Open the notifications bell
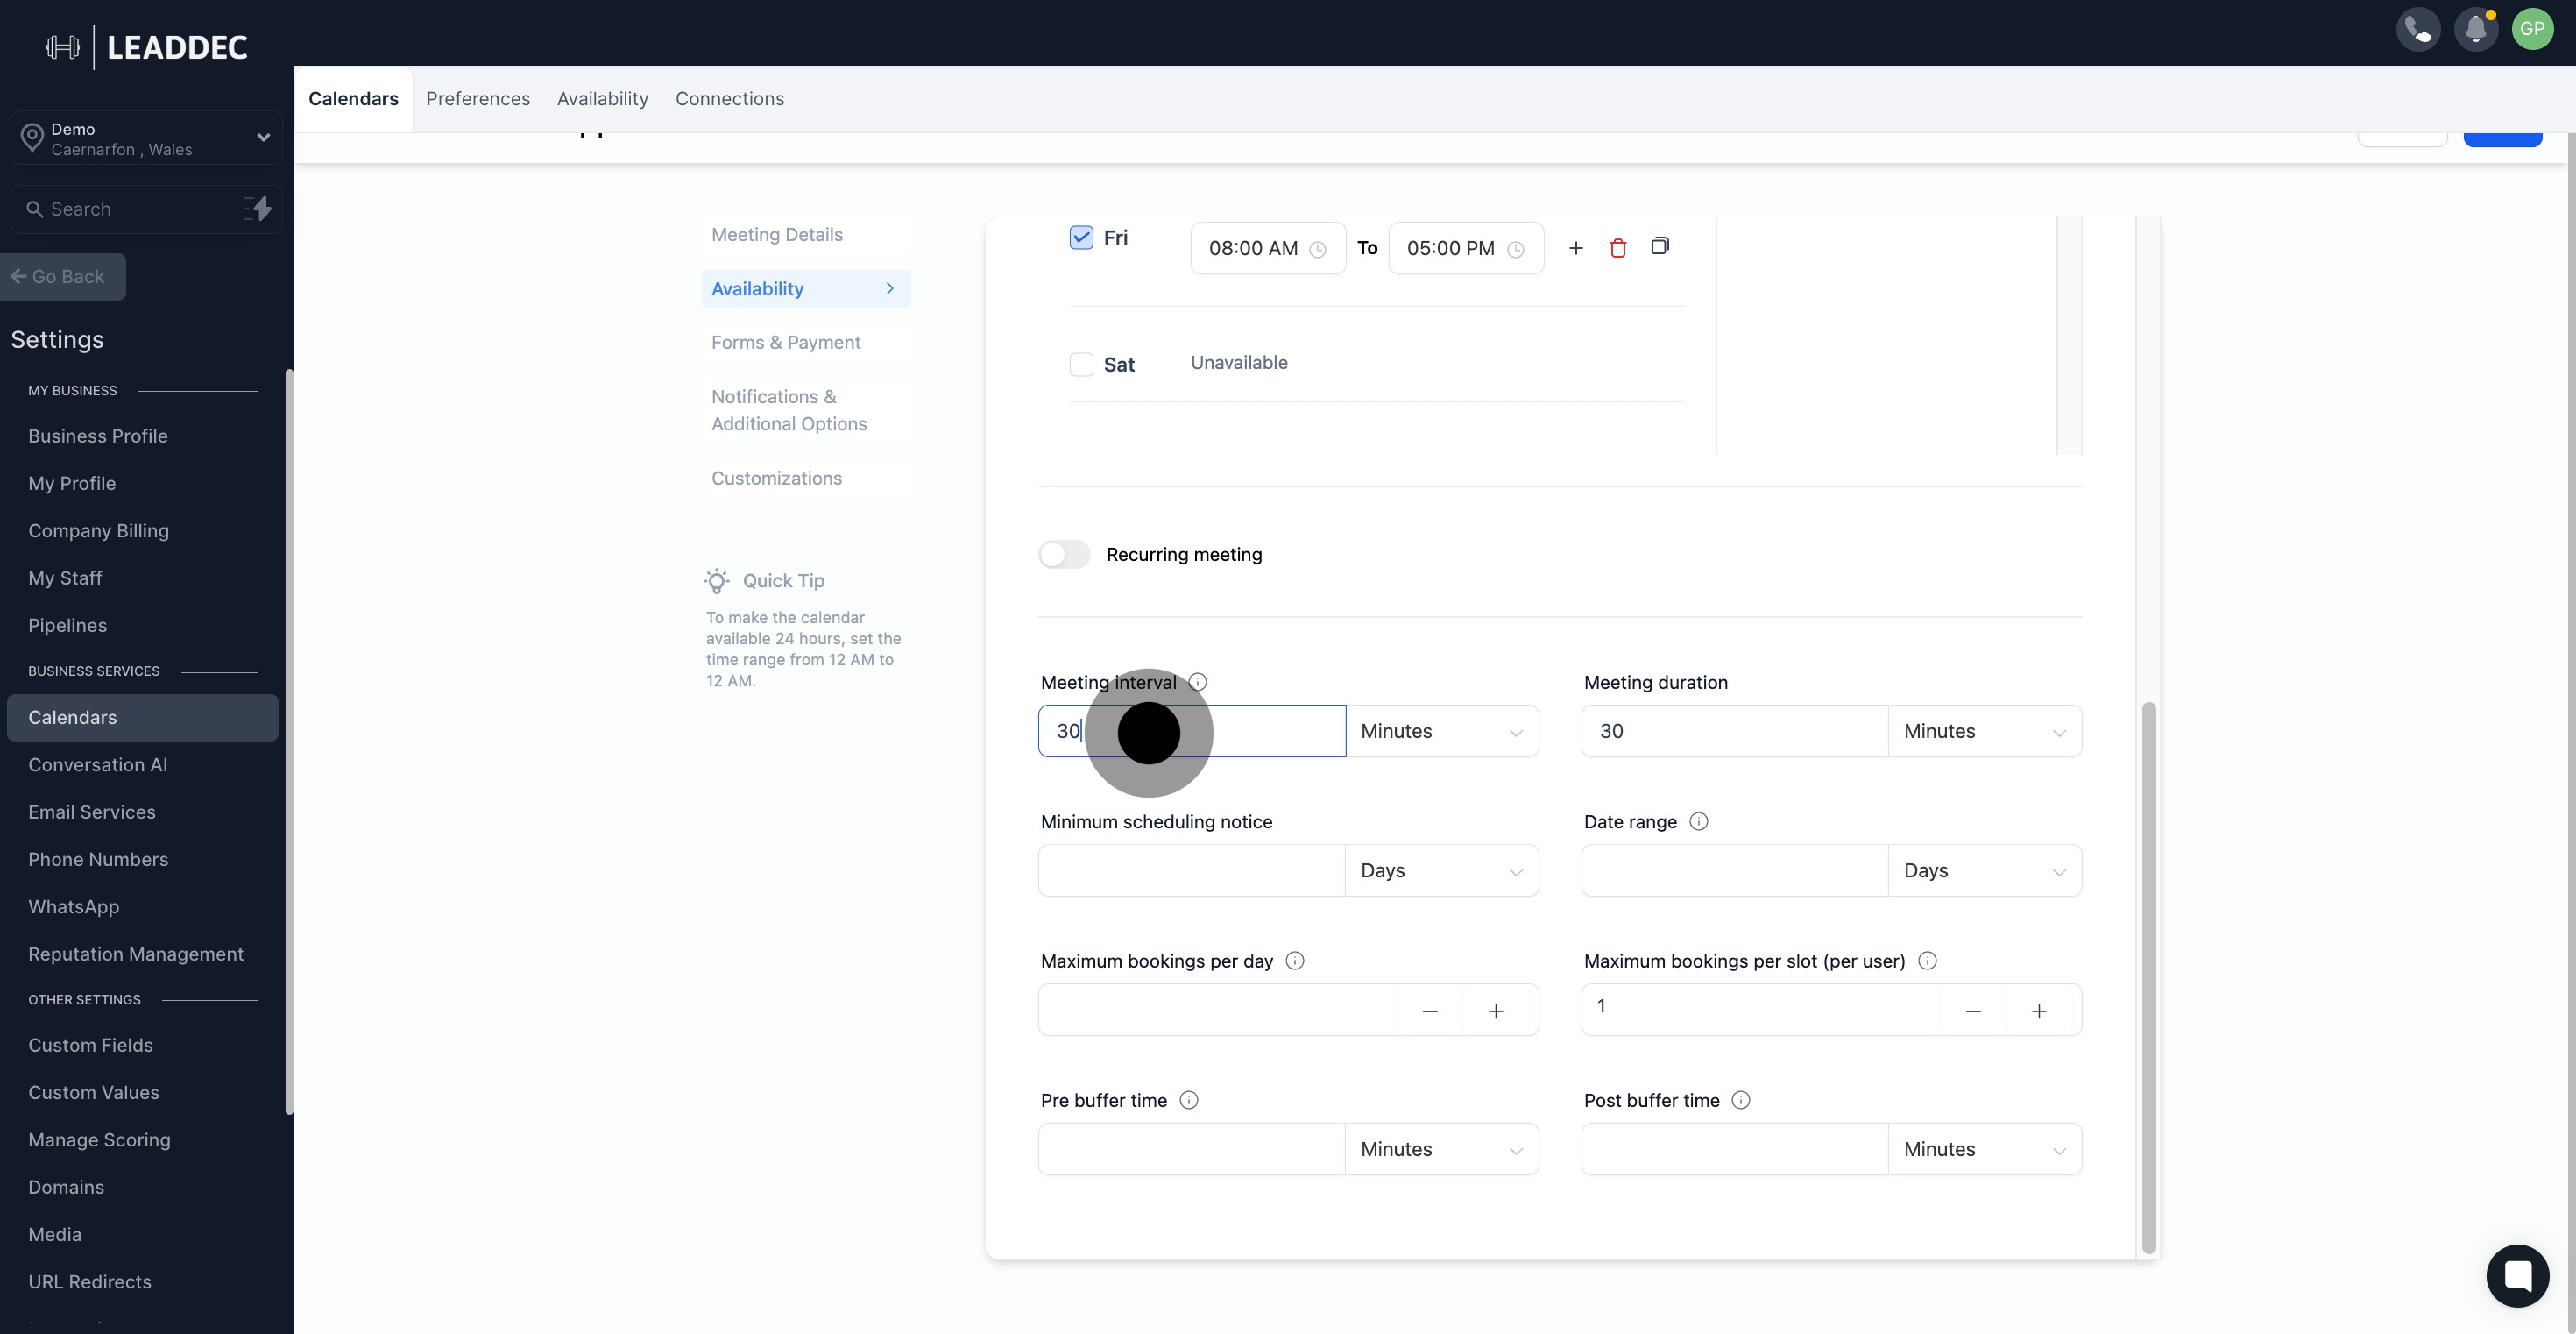Screen dimensions: 2576x1334 2476,29
